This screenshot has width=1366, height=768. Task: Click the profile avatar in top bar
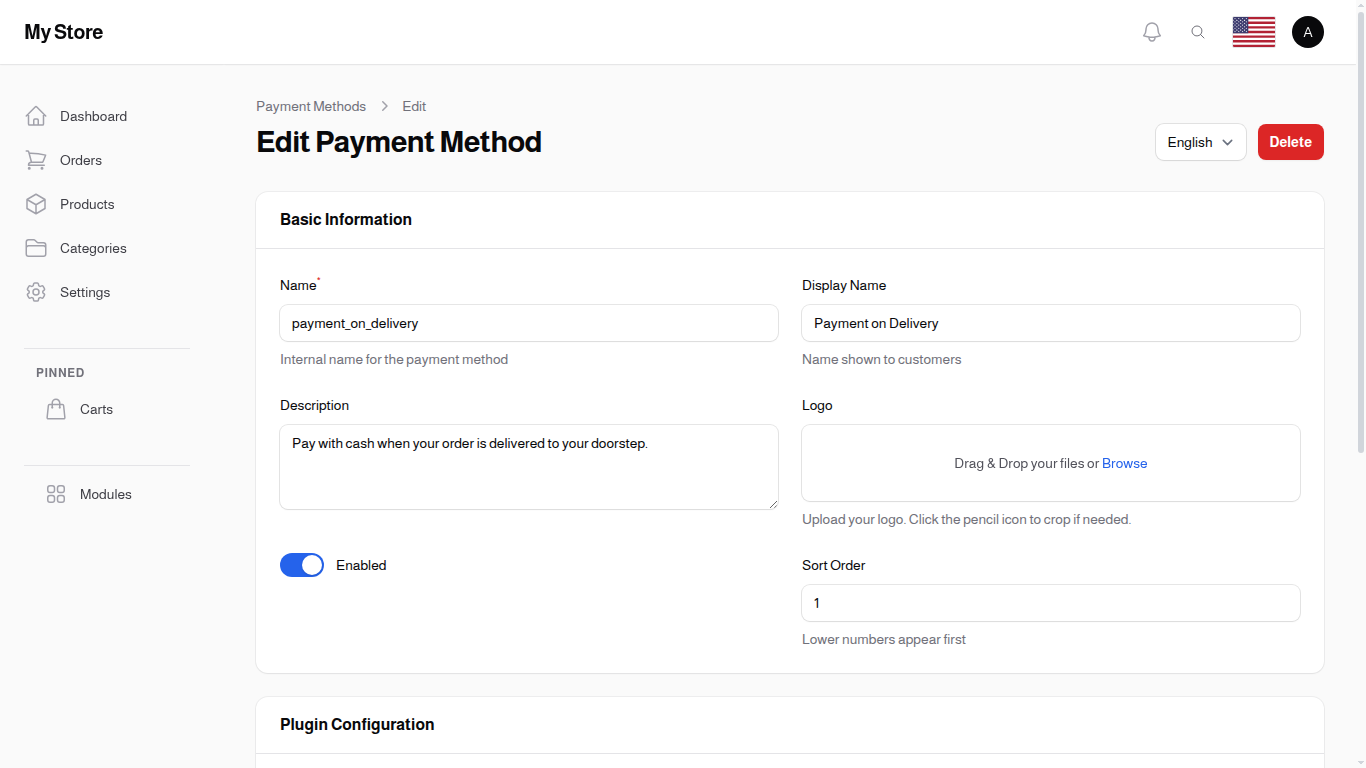point(1308,31)
